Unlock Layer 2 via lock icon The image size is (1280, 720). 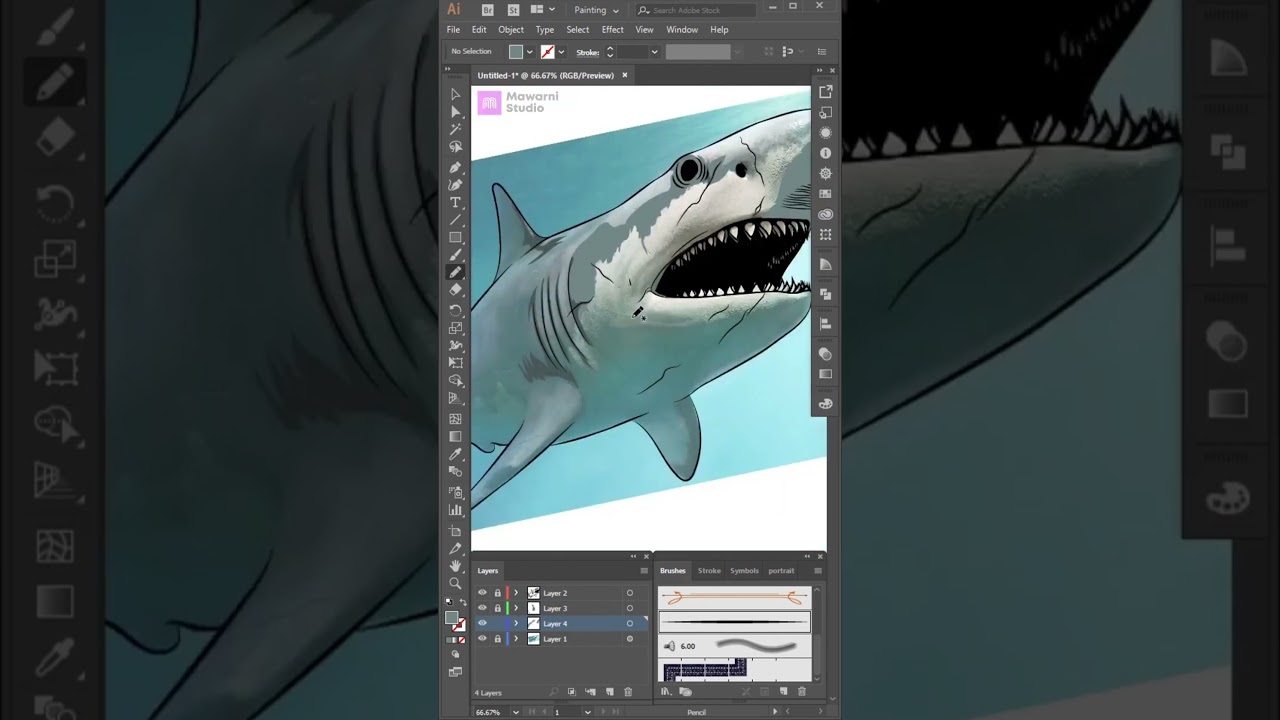[x=497, y=593]
